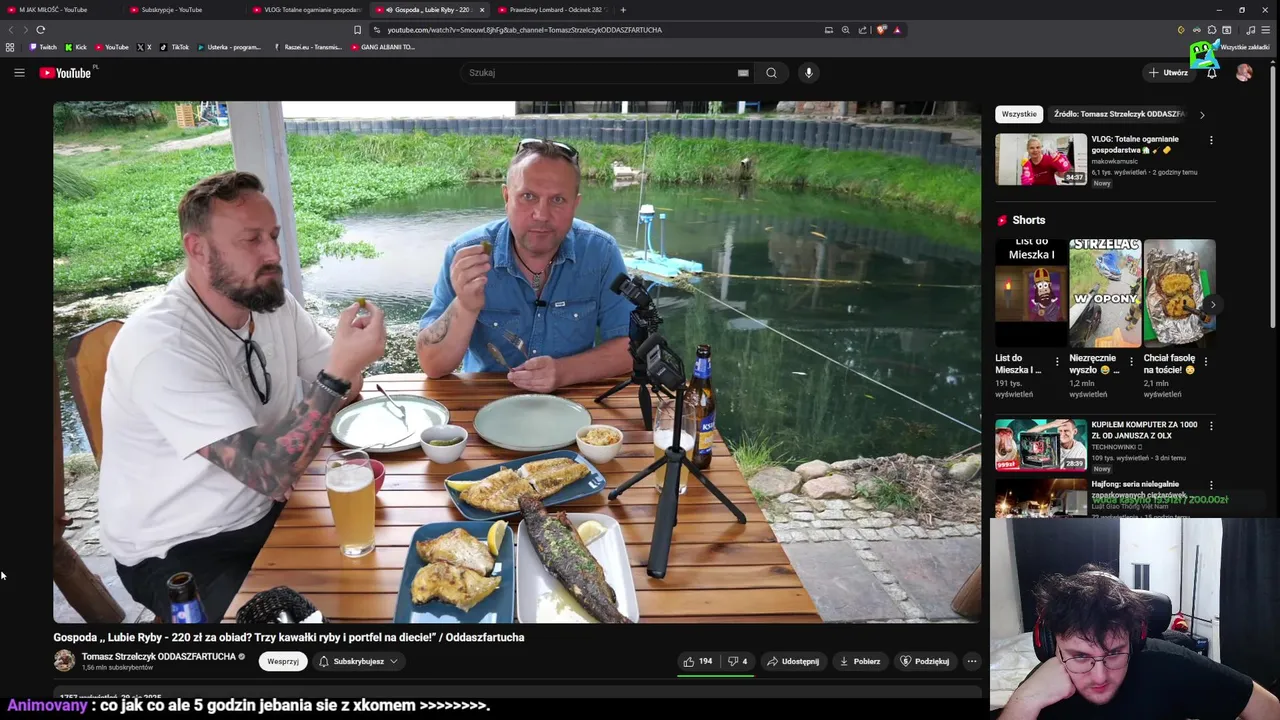Open Tomasz Strzelczyk channel avatar

click(64, 660)
